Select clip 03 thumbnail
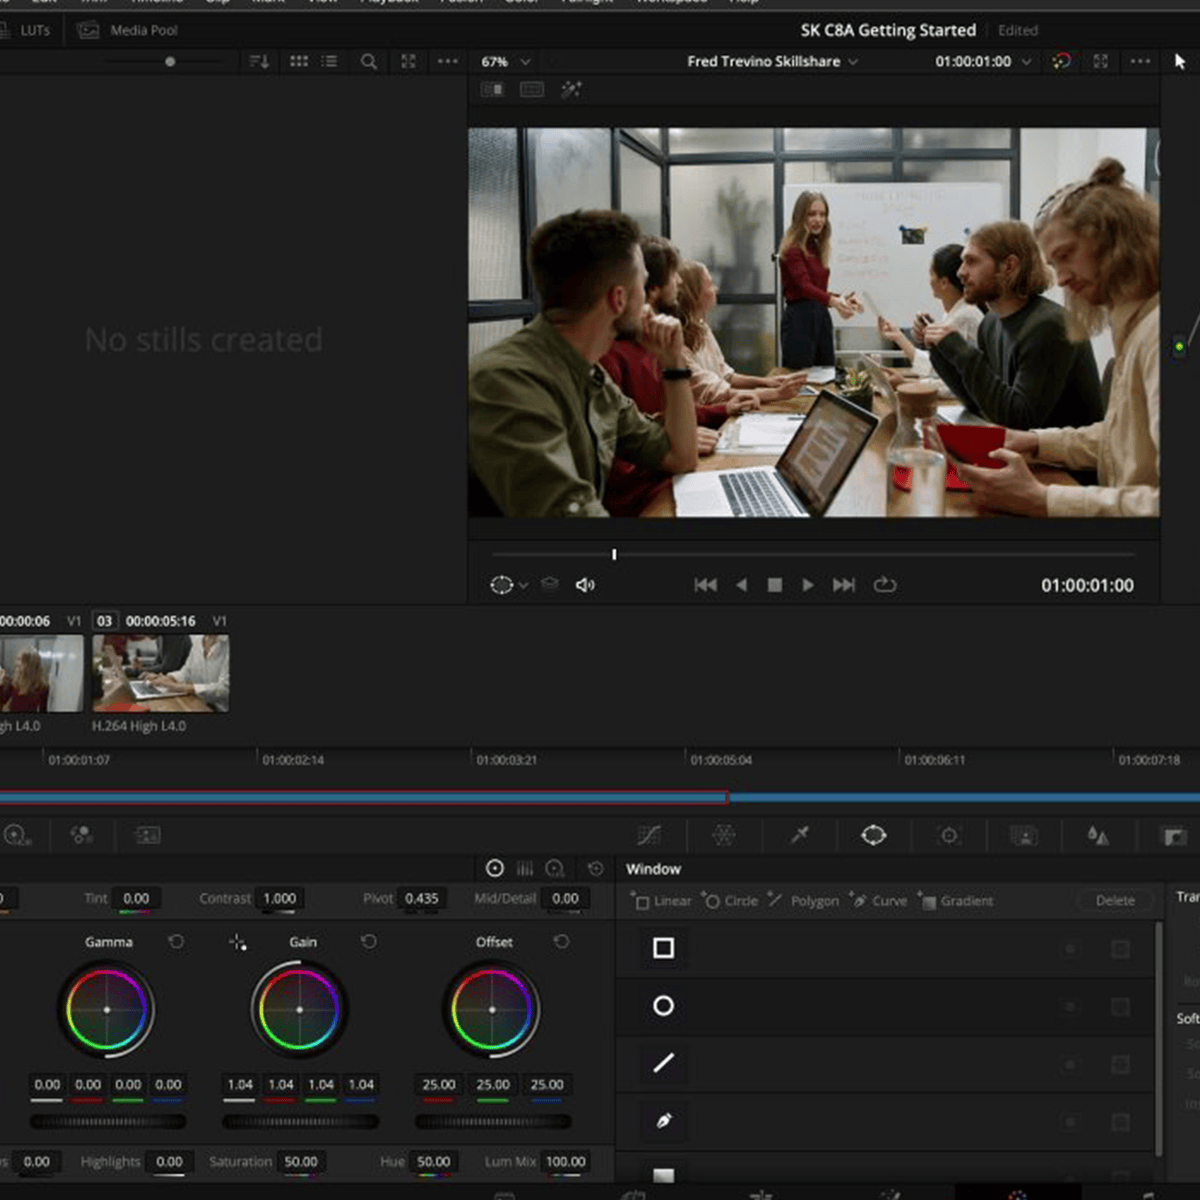The width and height of the screenshot is (1200, 1200). [x=160, y=673]
